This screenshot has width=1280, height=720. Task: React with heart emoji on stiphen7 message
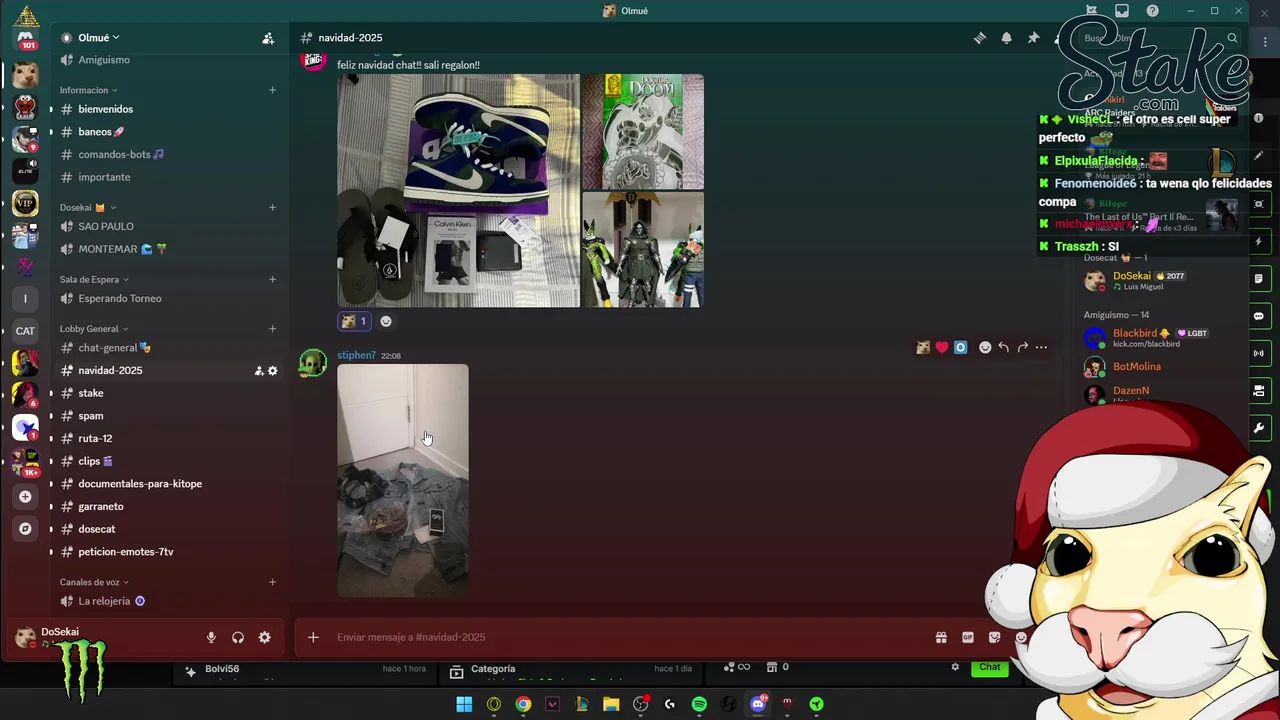point(941,347)
